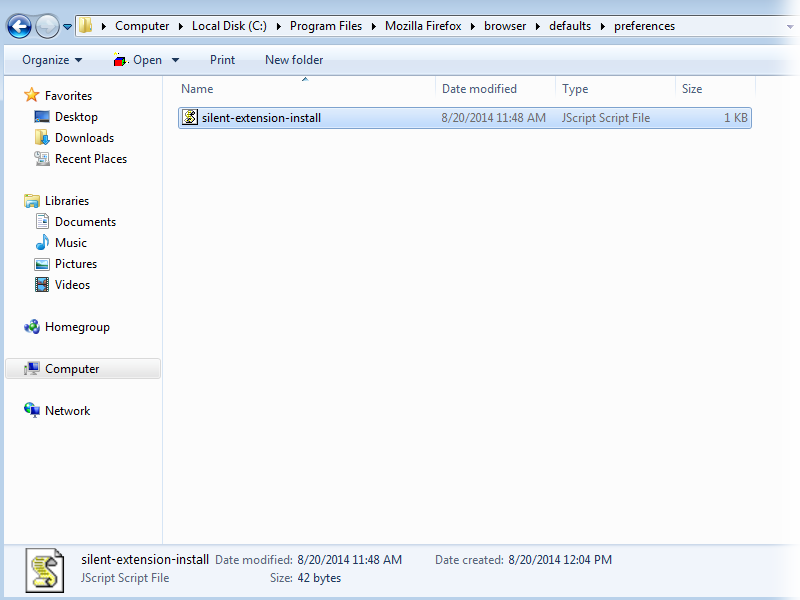Select Favorites in the navigation pane
This screenshot has width=800, height=600.
click(x=68, y=95)
